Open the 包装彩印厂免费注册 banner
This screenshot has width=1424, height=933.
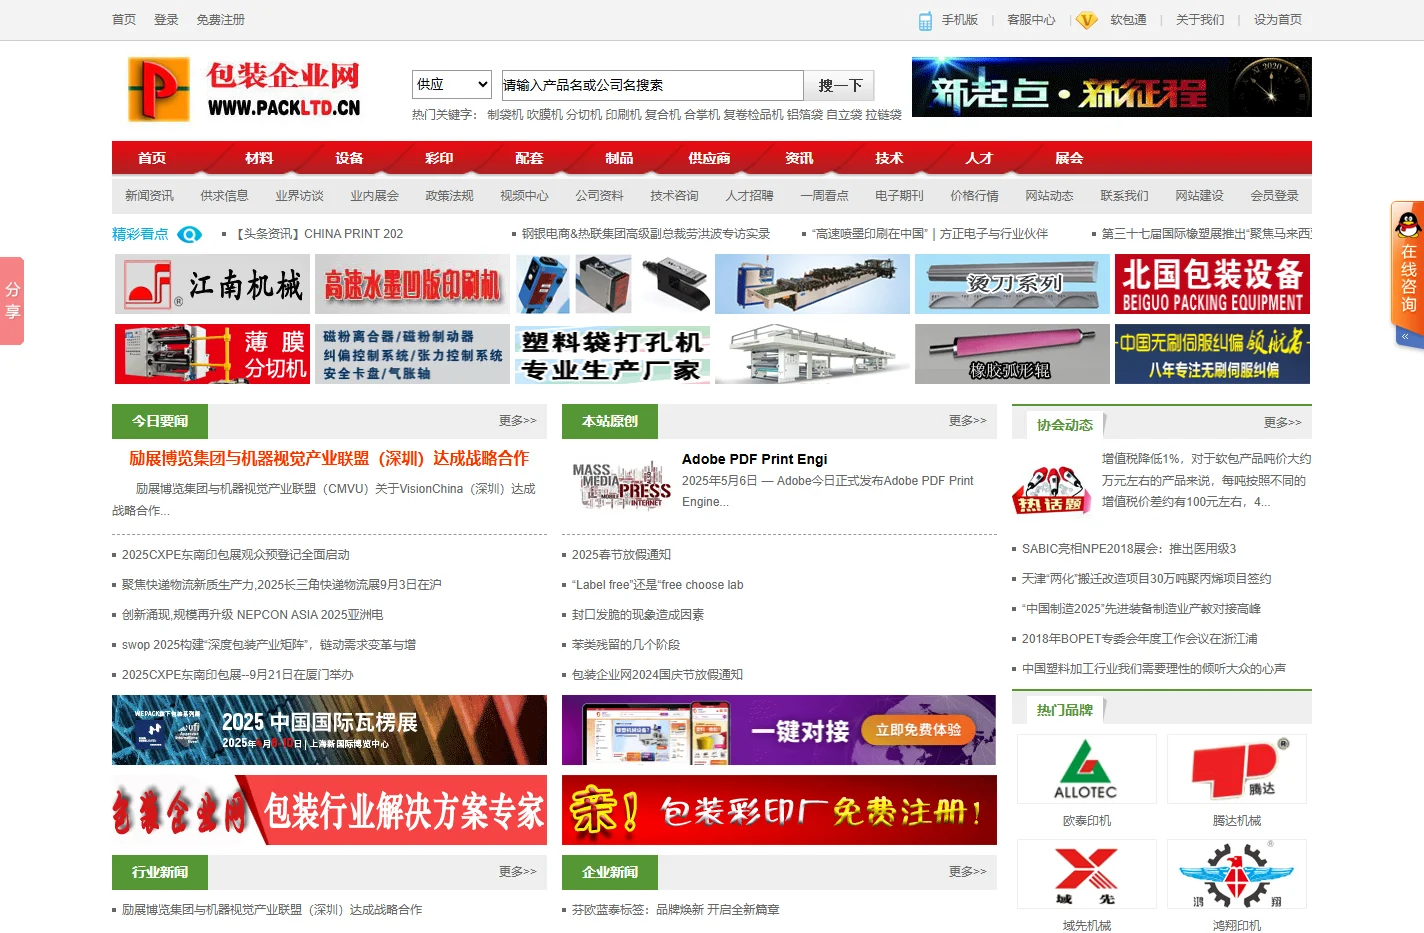(779, 810)
